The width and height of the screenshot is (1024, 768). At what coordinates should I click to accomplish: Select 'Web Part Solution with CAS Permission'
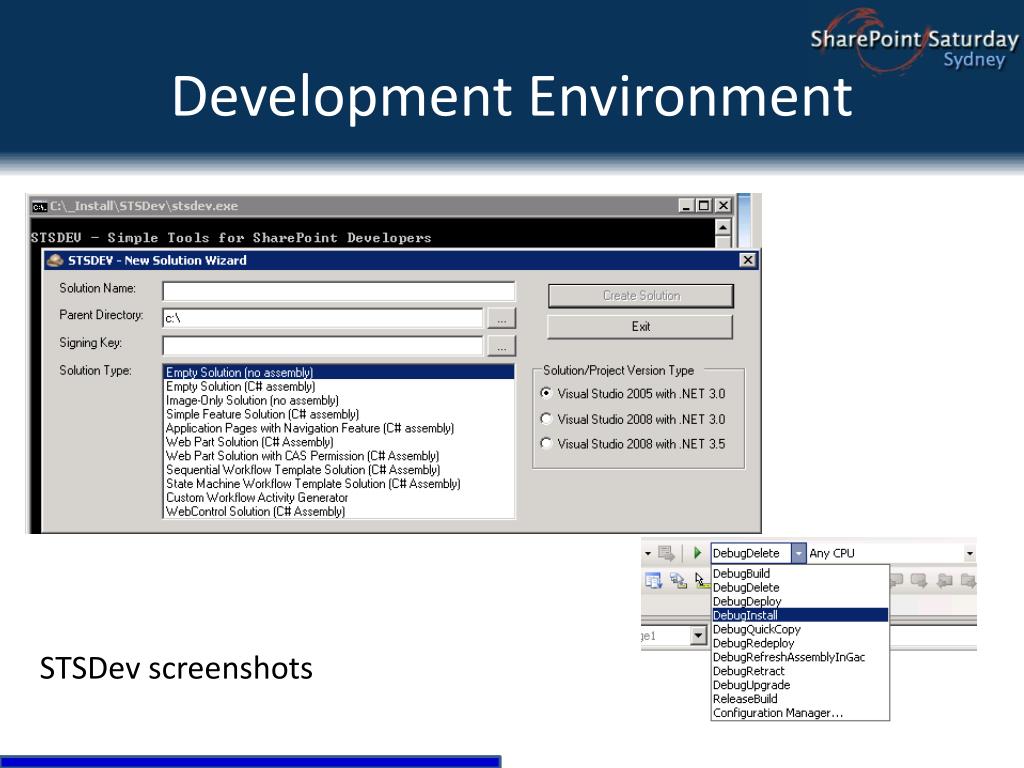338,456
